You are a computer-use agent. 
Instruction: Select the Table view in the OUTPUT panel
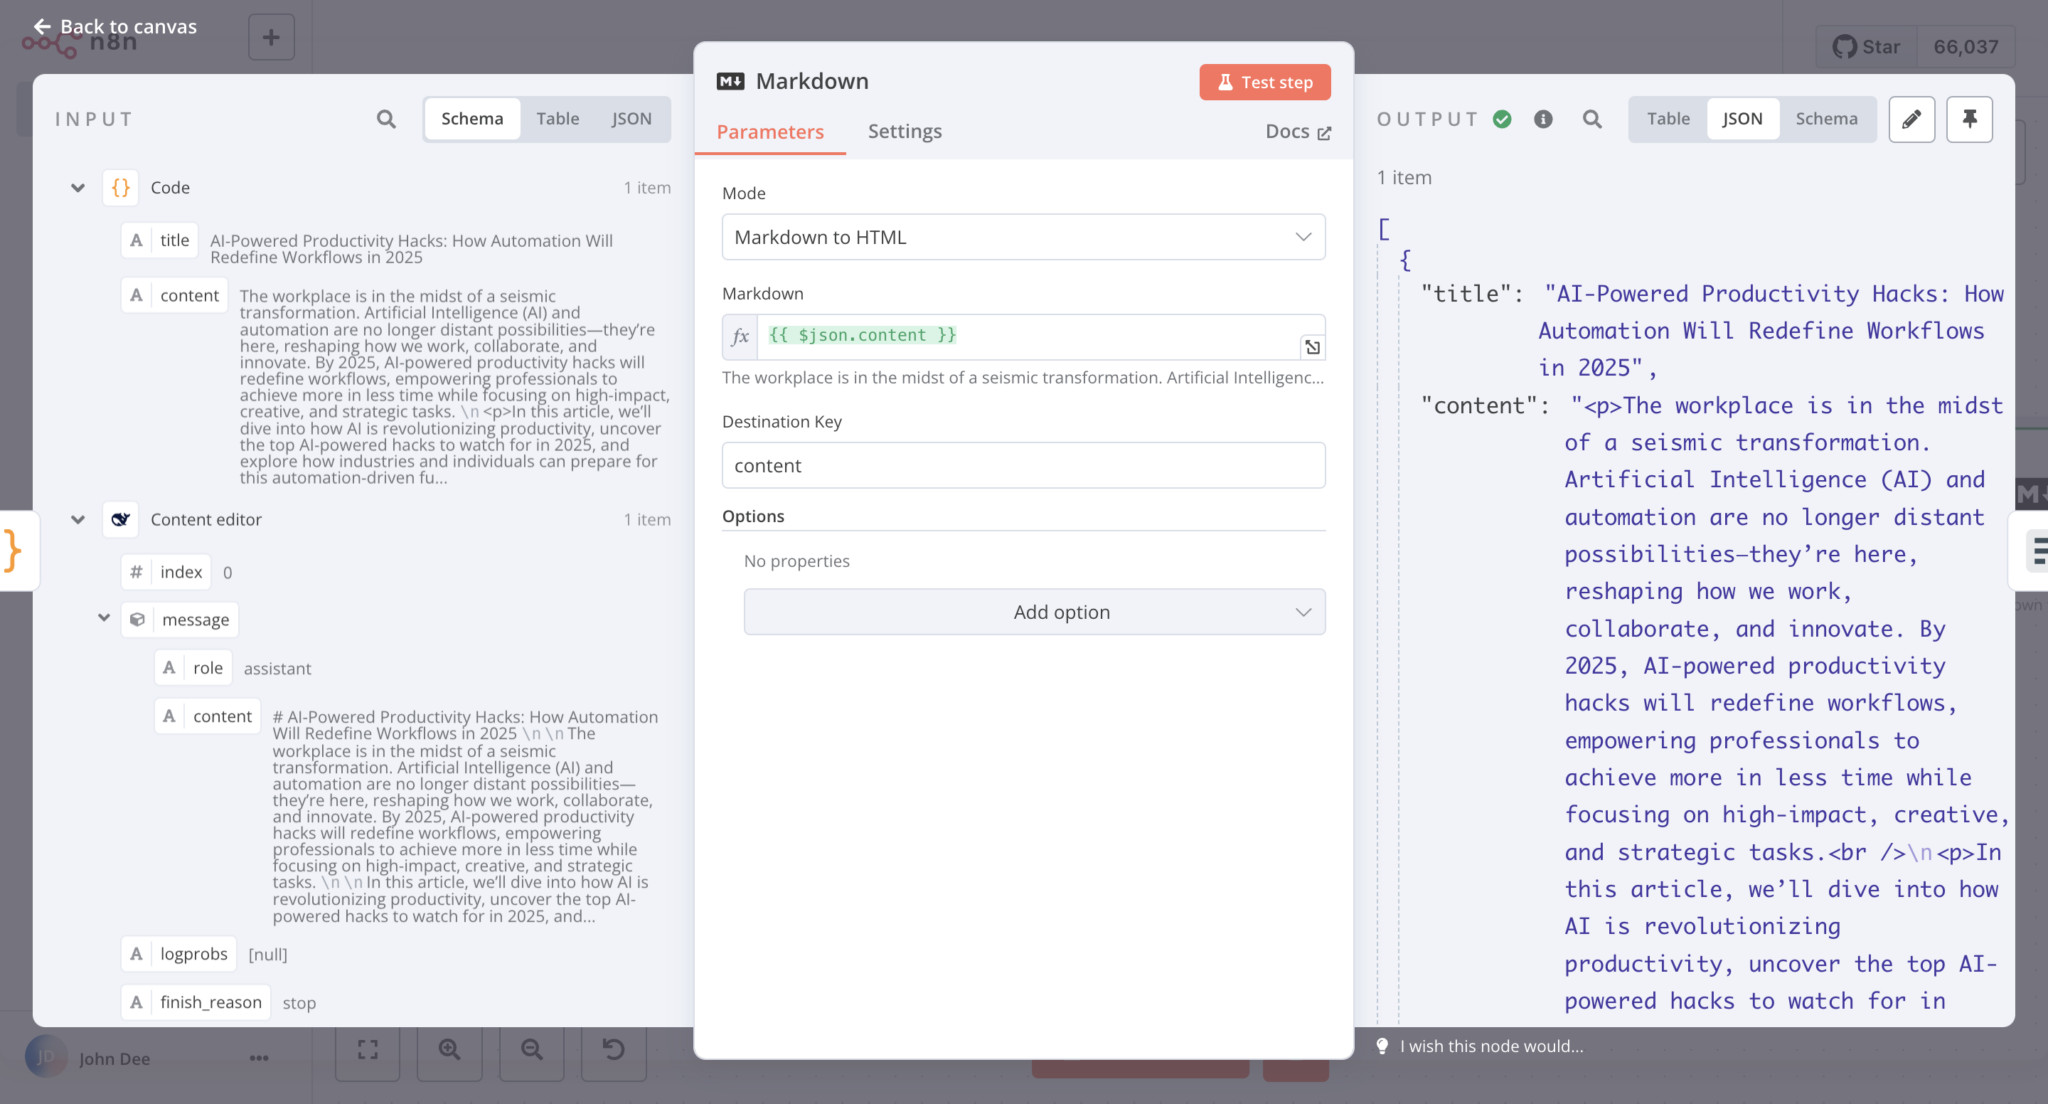(1666, 118)
